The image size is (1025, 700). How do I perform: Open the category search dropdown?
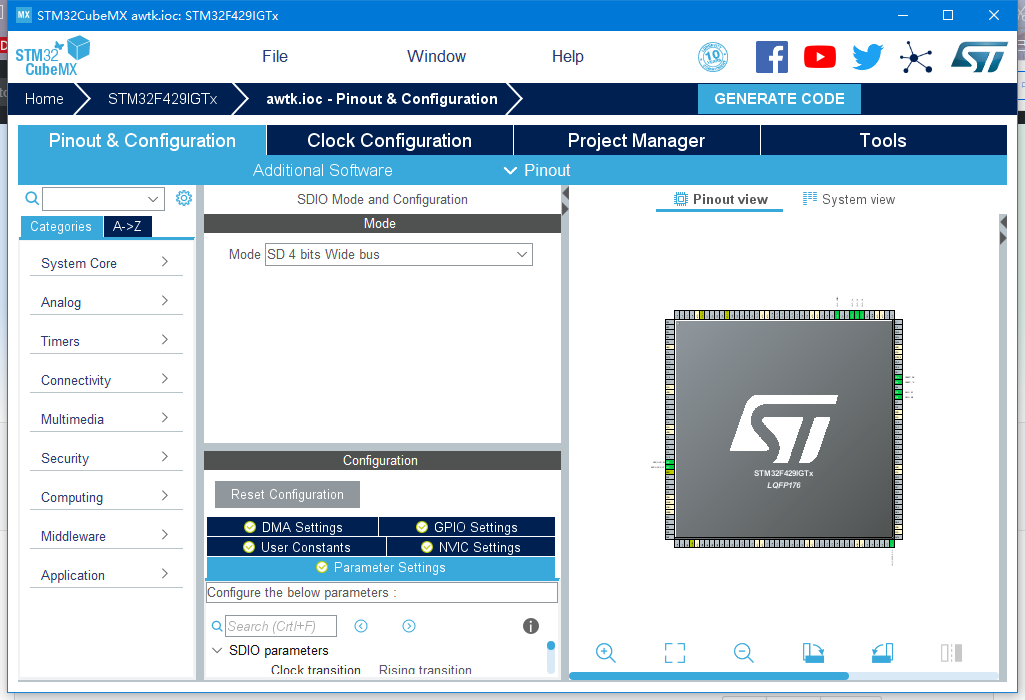point(153,199)
